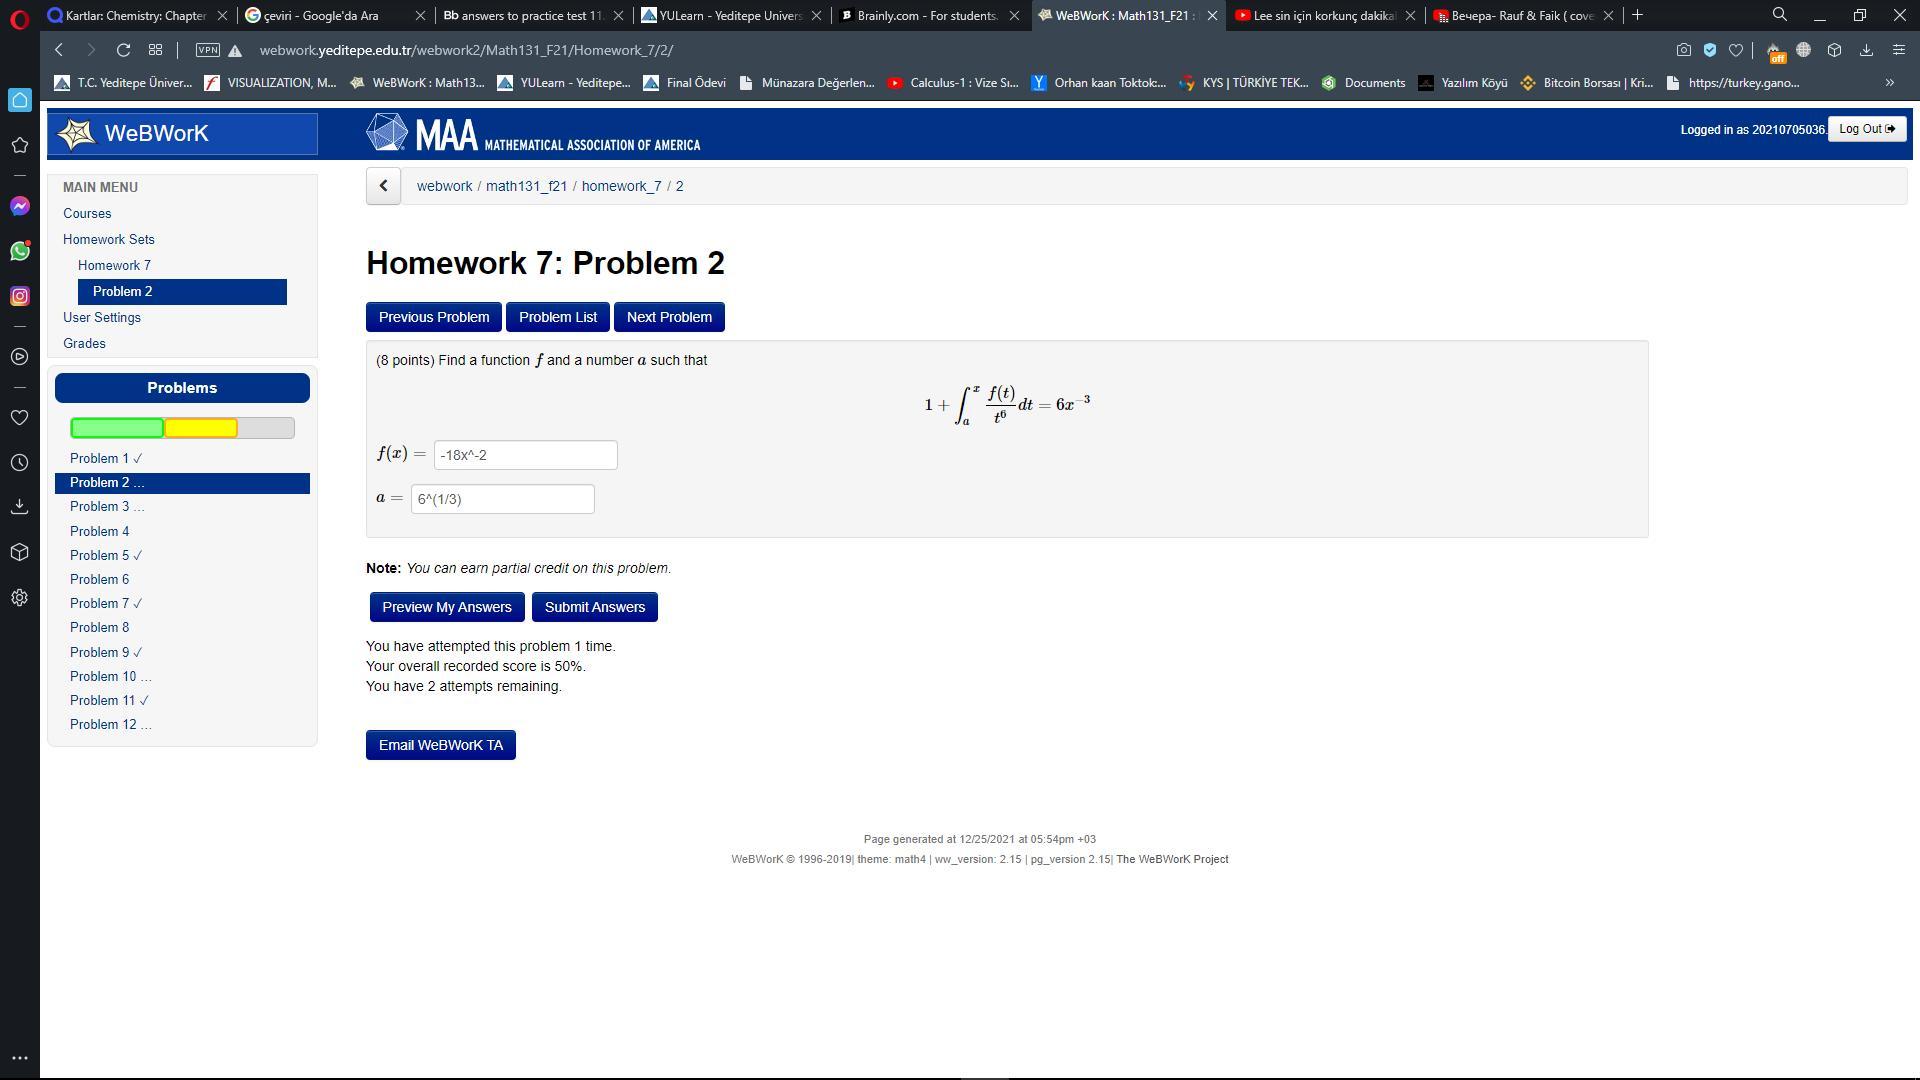Expand hidden bookmarks chevron

click(1889, 83)
